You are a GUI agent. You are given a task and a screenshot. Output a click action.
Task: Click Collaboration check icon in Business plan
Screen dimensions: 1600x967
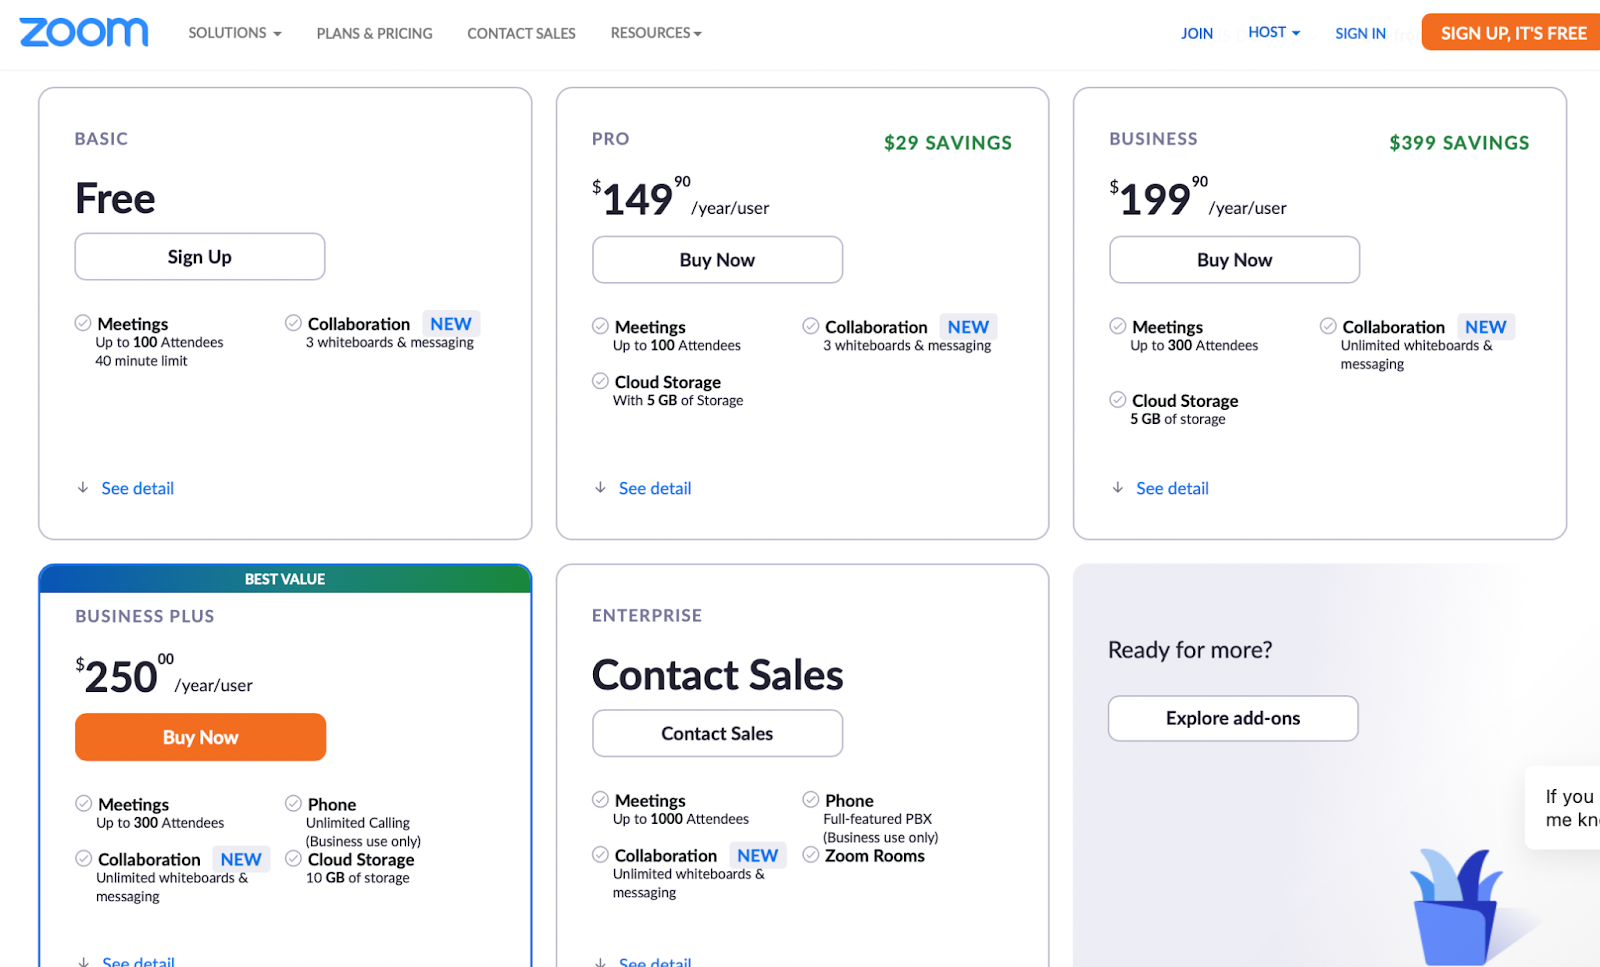(x=1328, y=326)
